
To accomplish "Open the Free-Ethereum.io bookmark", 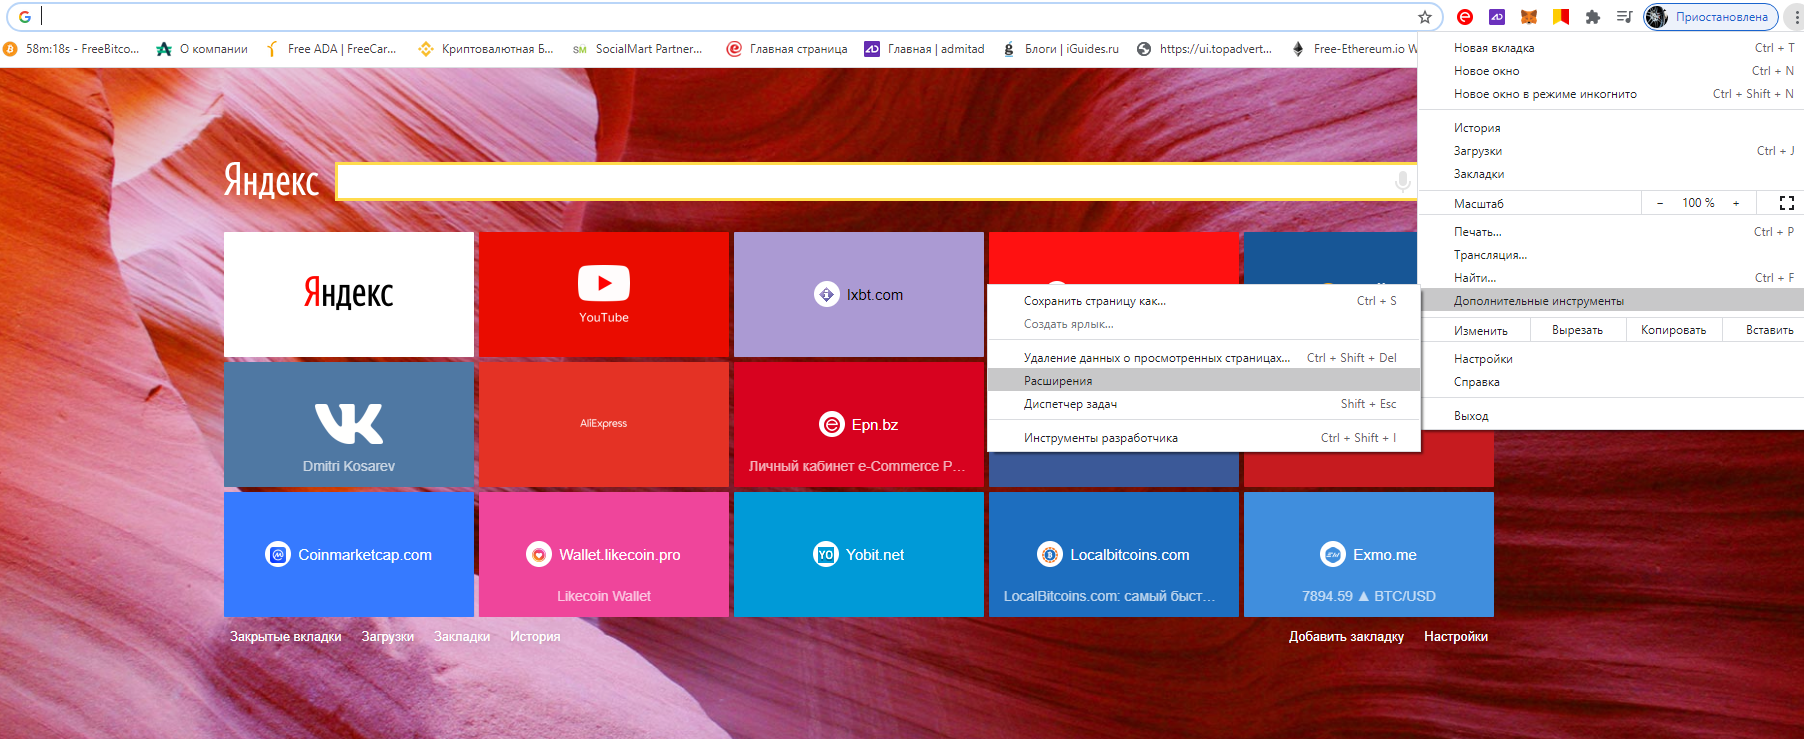I will coord(1354,49).
